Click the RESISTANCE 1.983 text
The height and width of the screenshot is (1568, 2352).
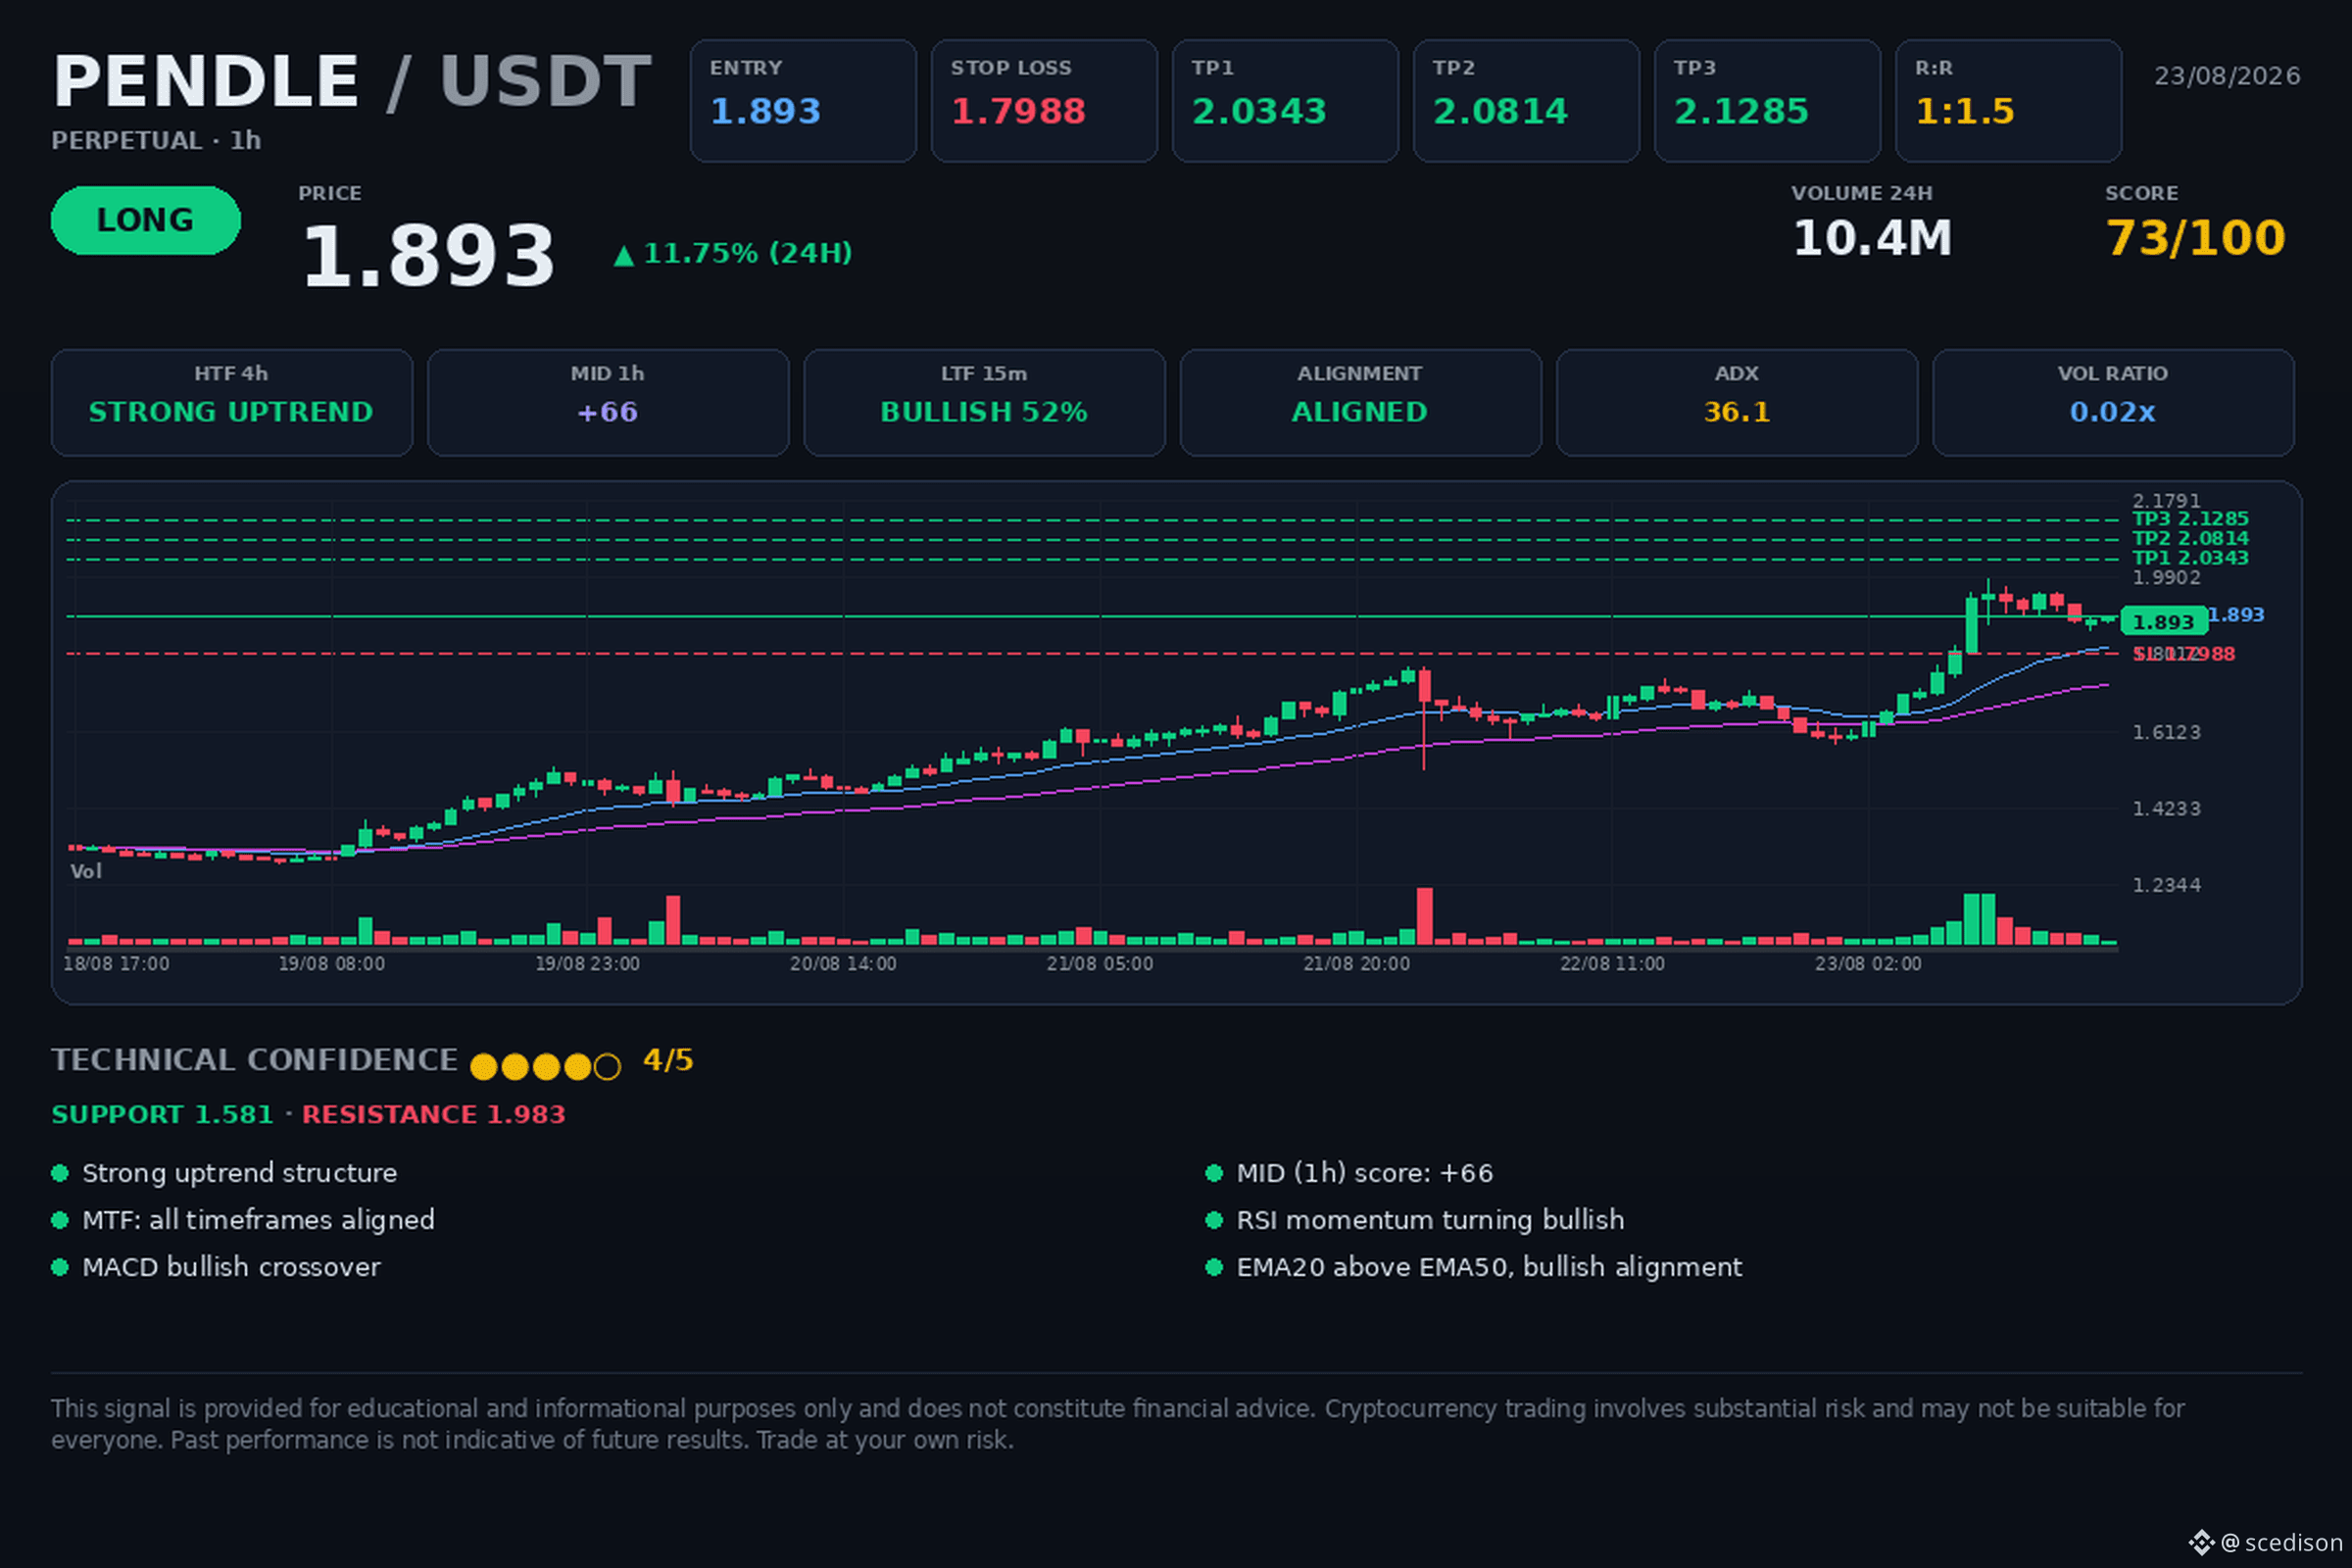coord(434,1114)
